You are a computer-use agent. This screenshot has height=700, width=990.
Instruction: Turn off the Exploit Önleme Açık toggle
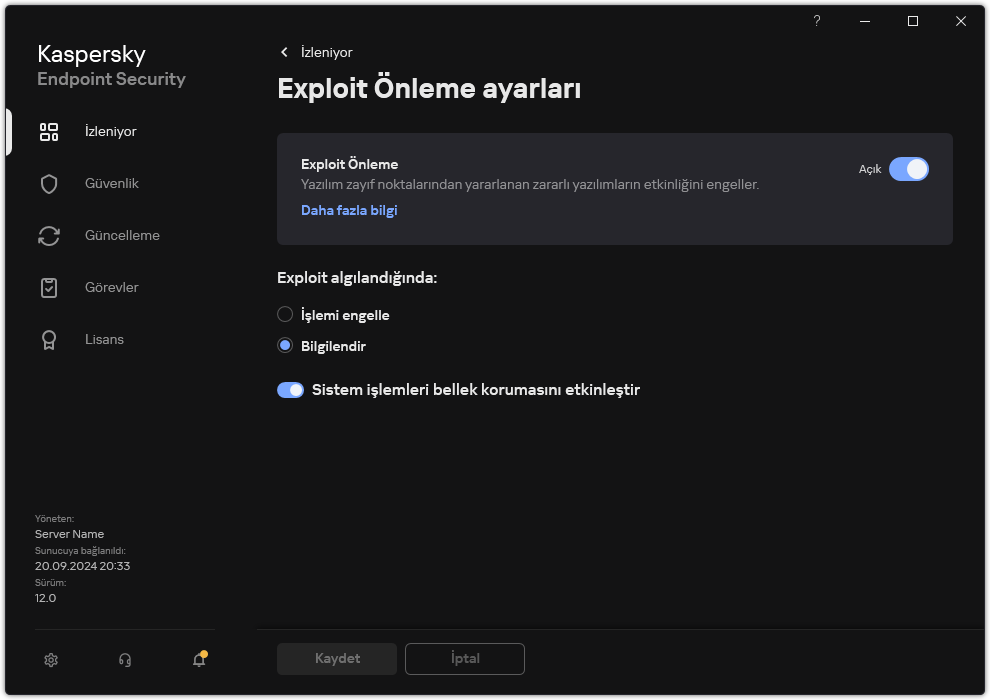(x=908, y=169)
